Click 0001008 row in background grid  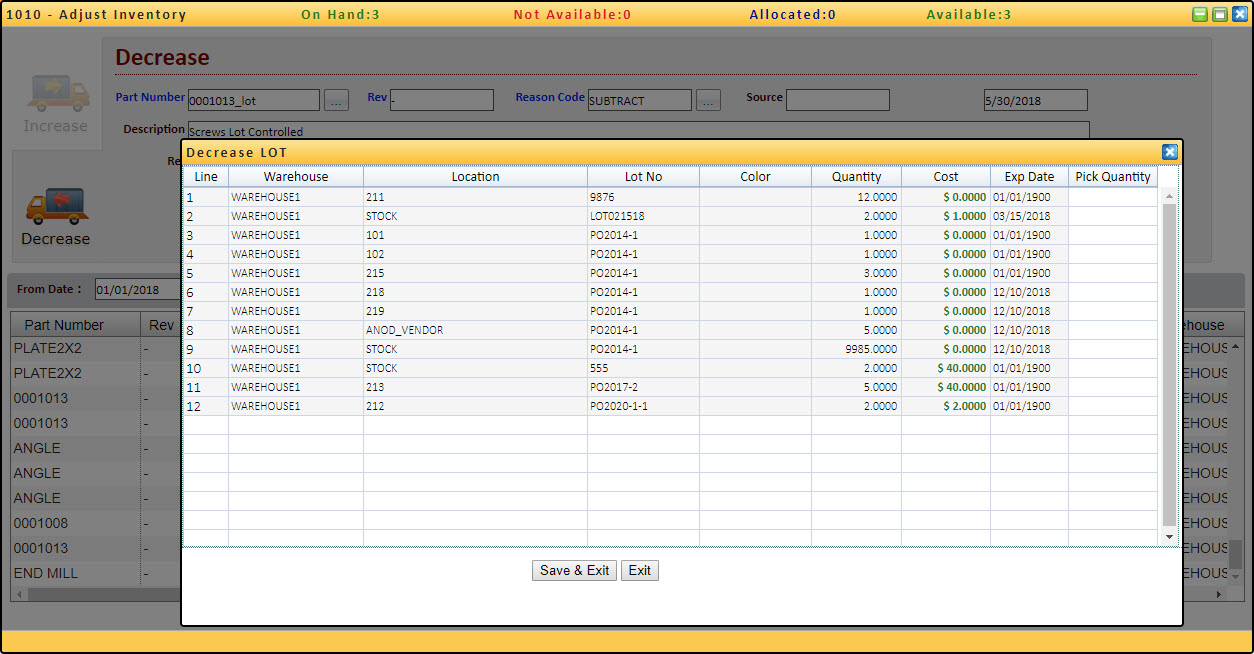(75, 523)
